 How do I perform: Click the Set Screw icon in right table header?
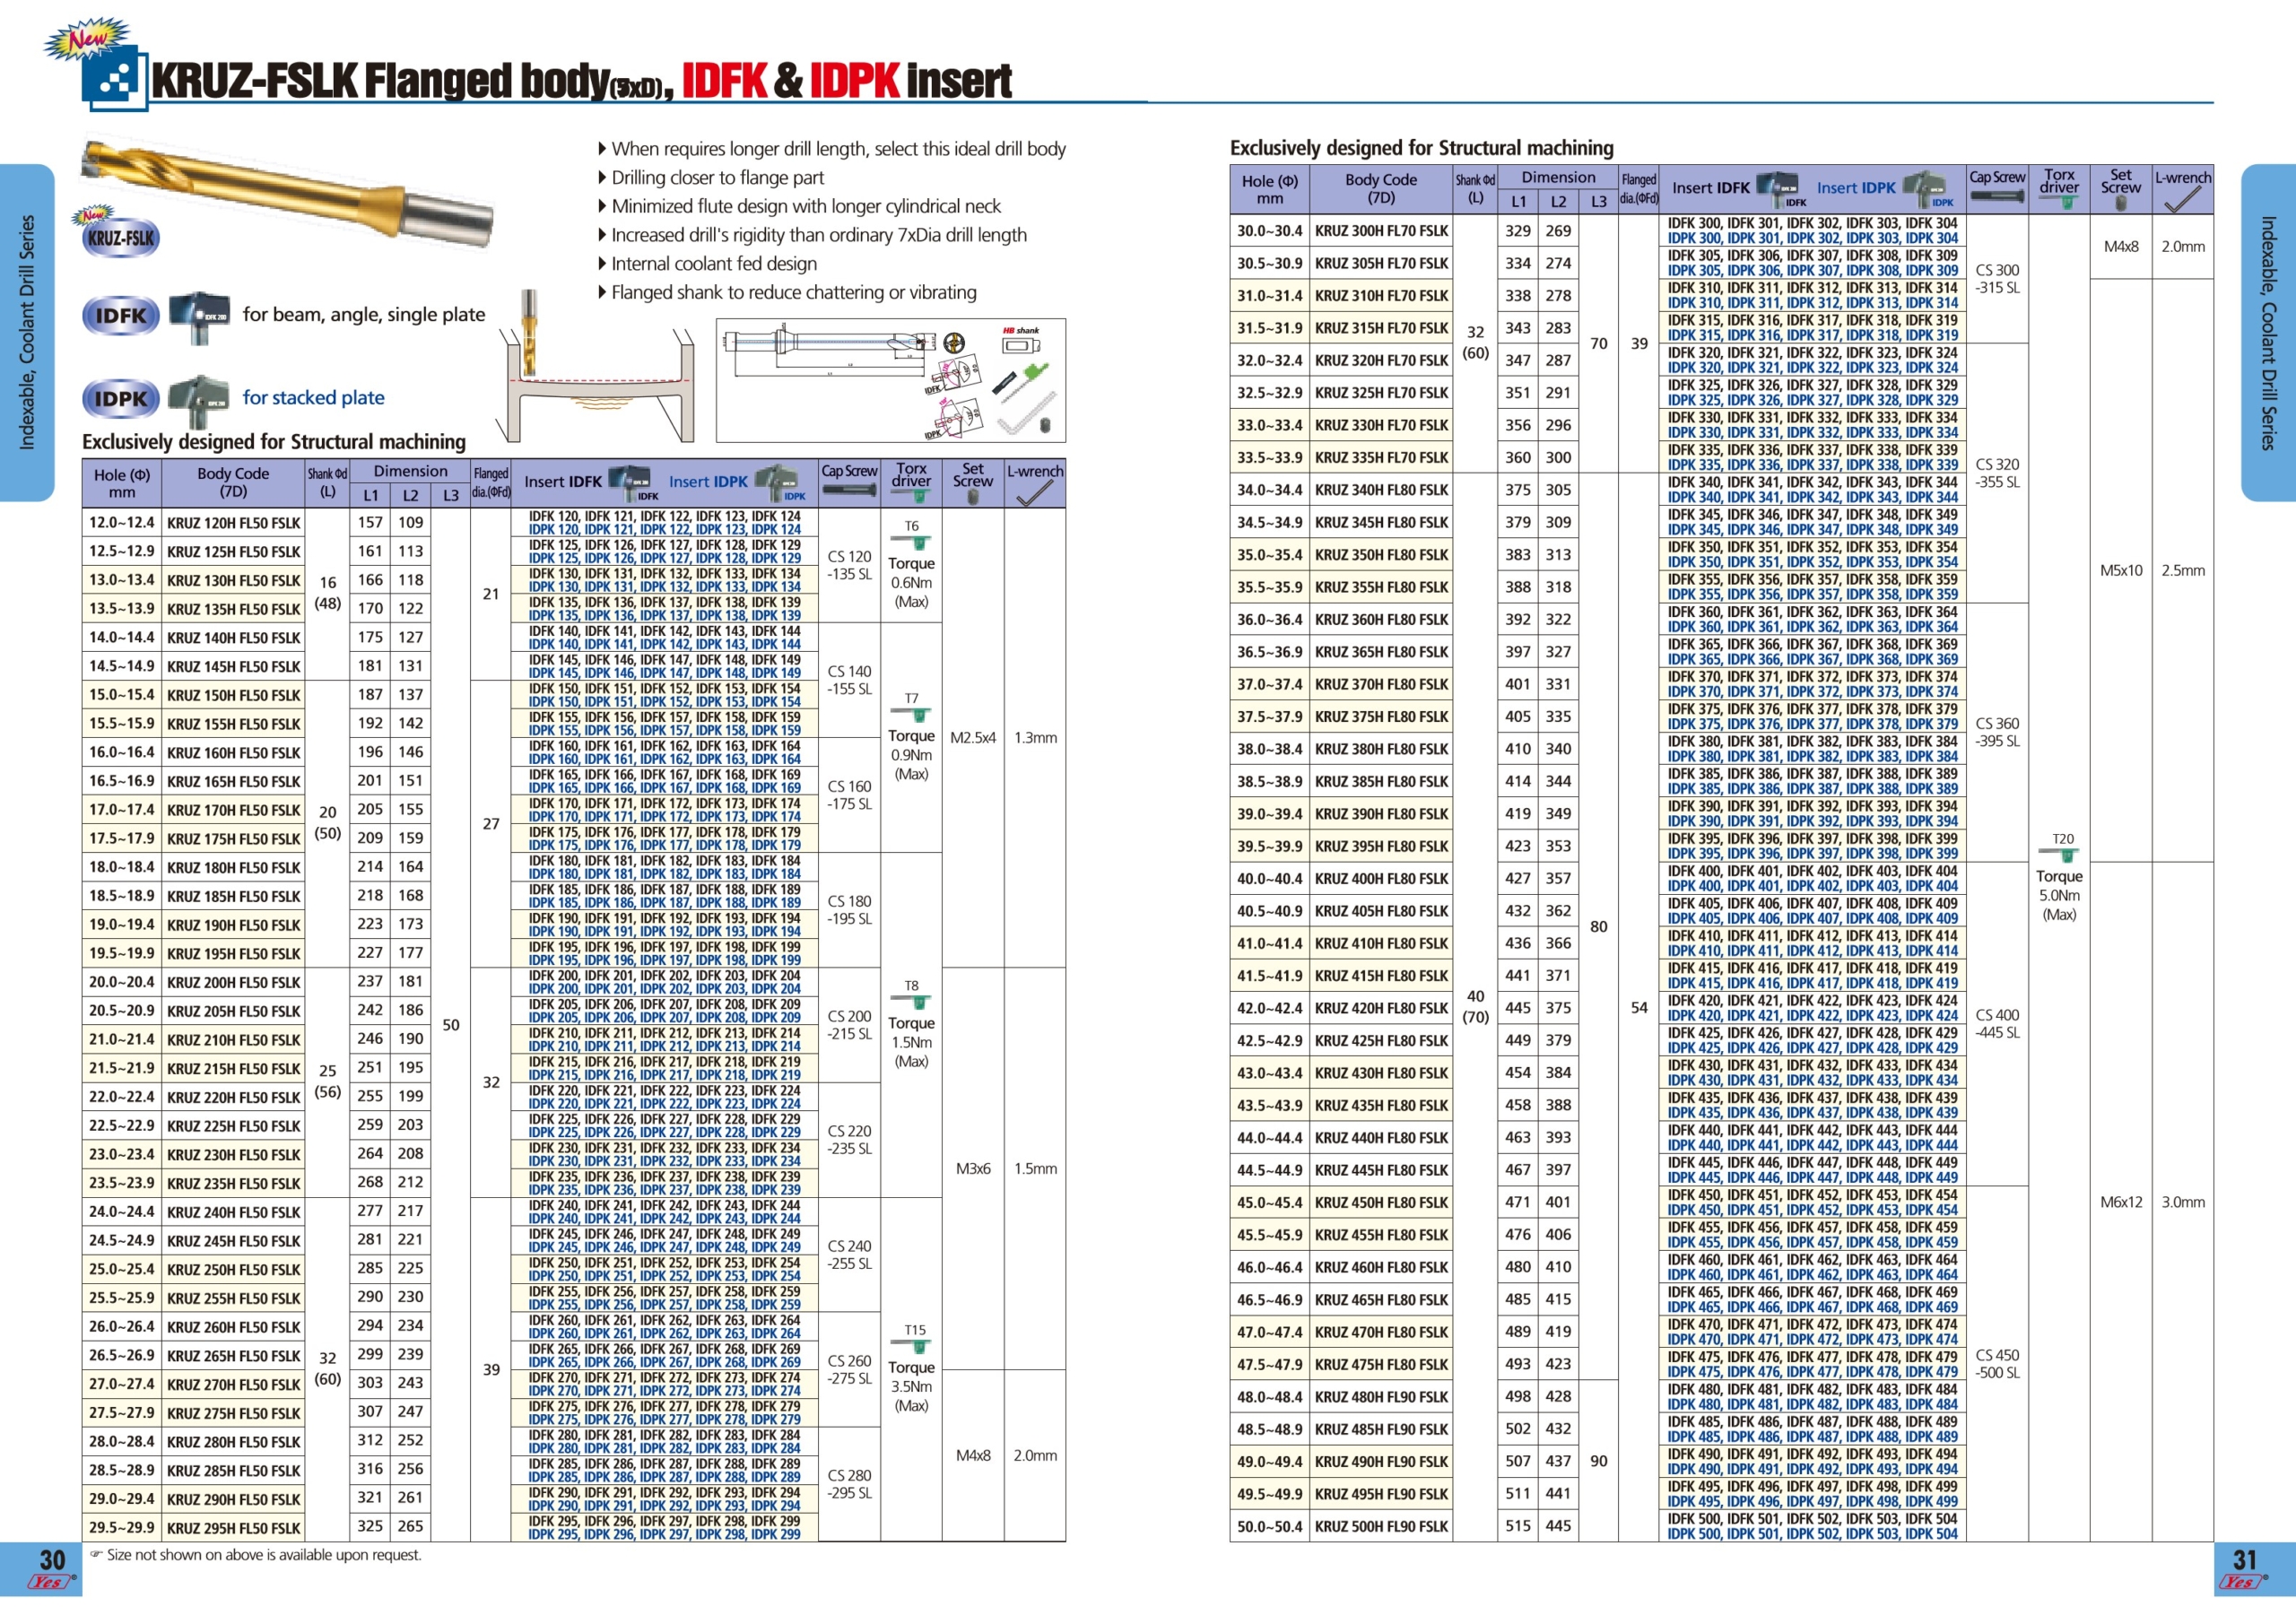click(2120, 203)
